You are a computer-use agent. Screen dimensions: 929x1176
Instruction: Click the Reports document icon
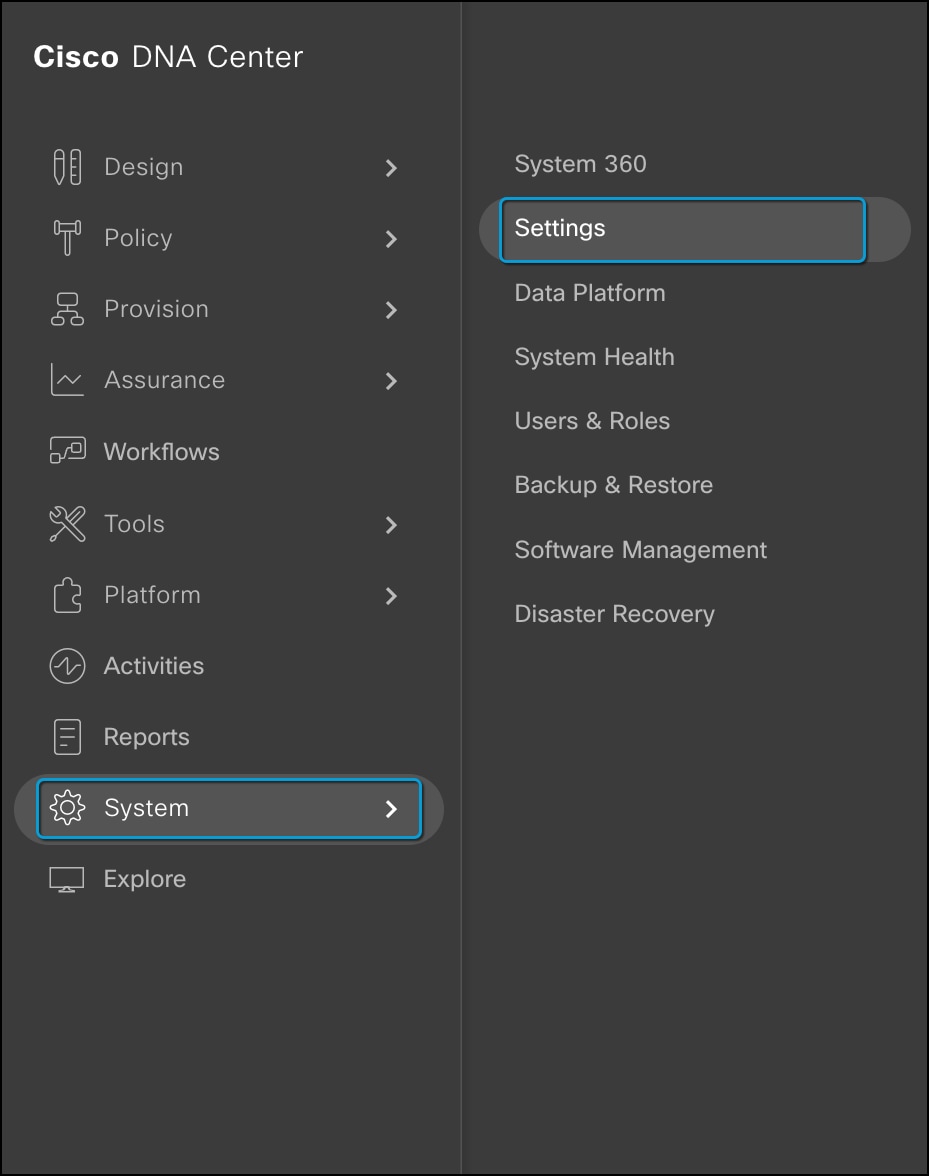tap(66, 736)
